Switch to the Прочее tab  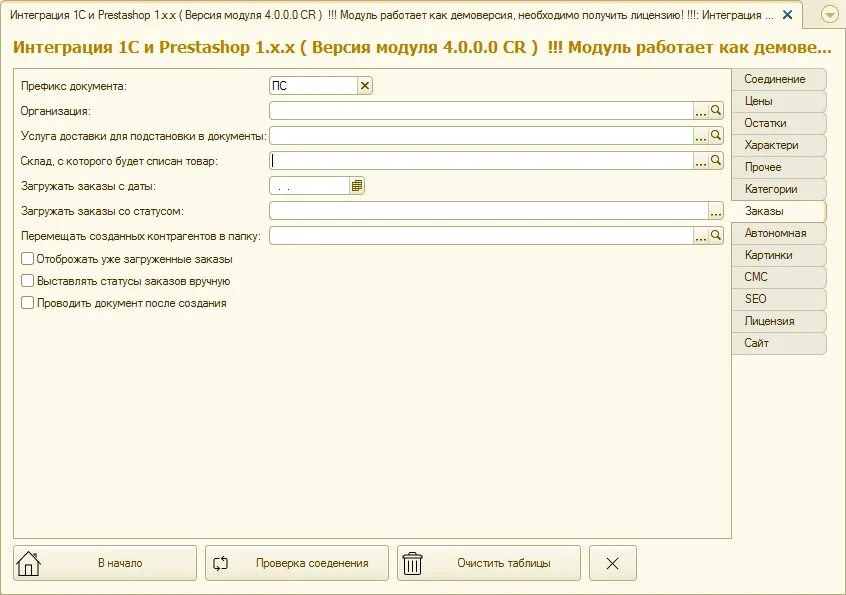tap(779, 167)
